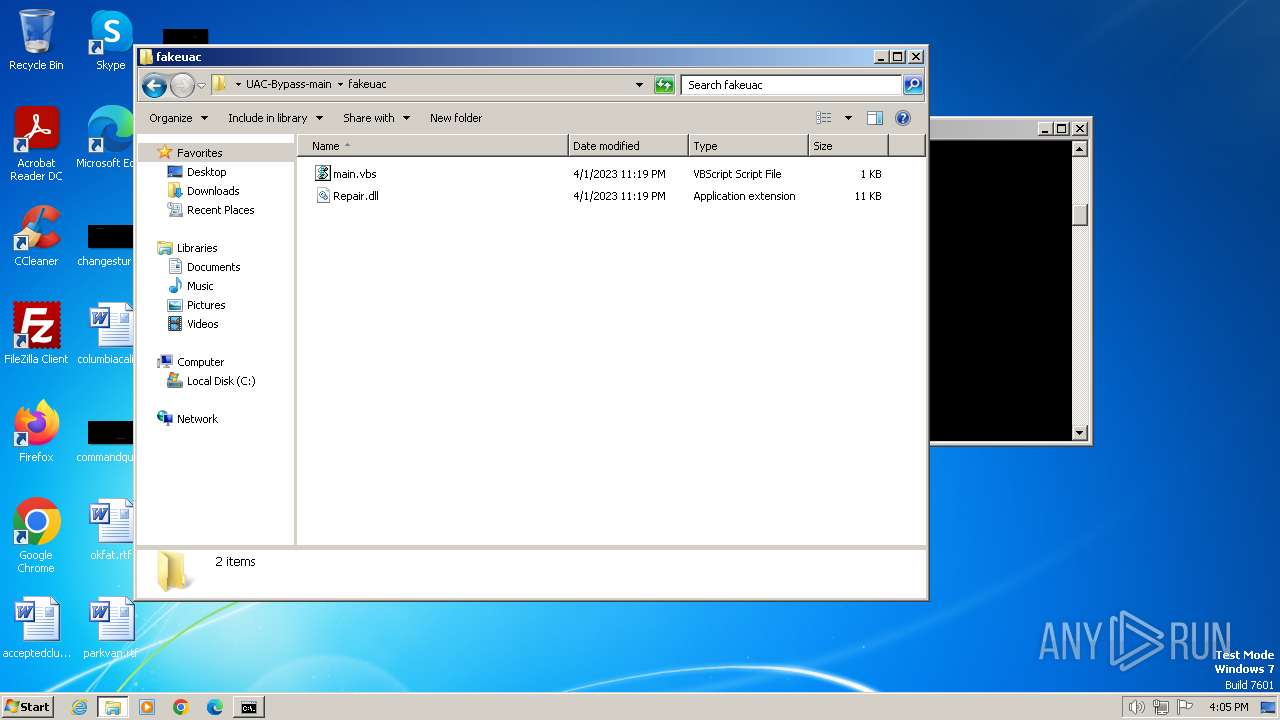Open the Videos library
The height and width of the screenshot is (720, 1280).
202,324
